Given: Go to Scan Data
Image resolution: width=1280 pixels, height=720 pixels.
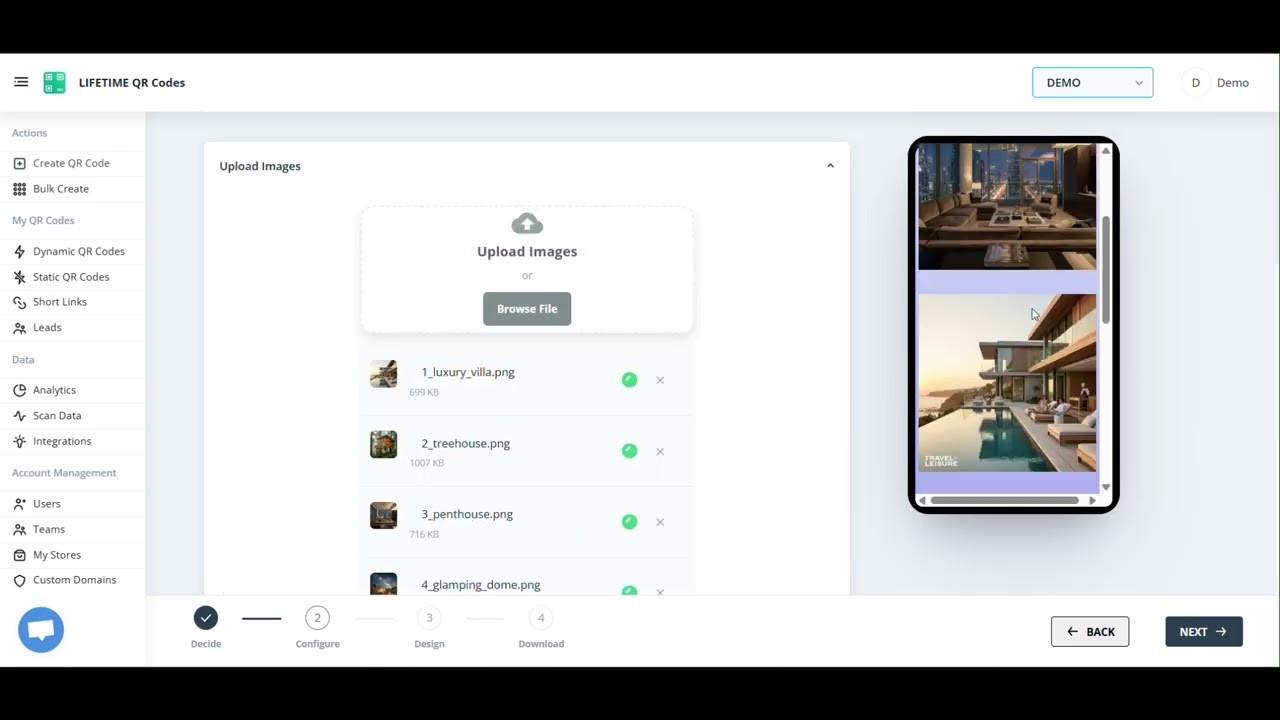Looking at the screenshot, I should [57, 416].
